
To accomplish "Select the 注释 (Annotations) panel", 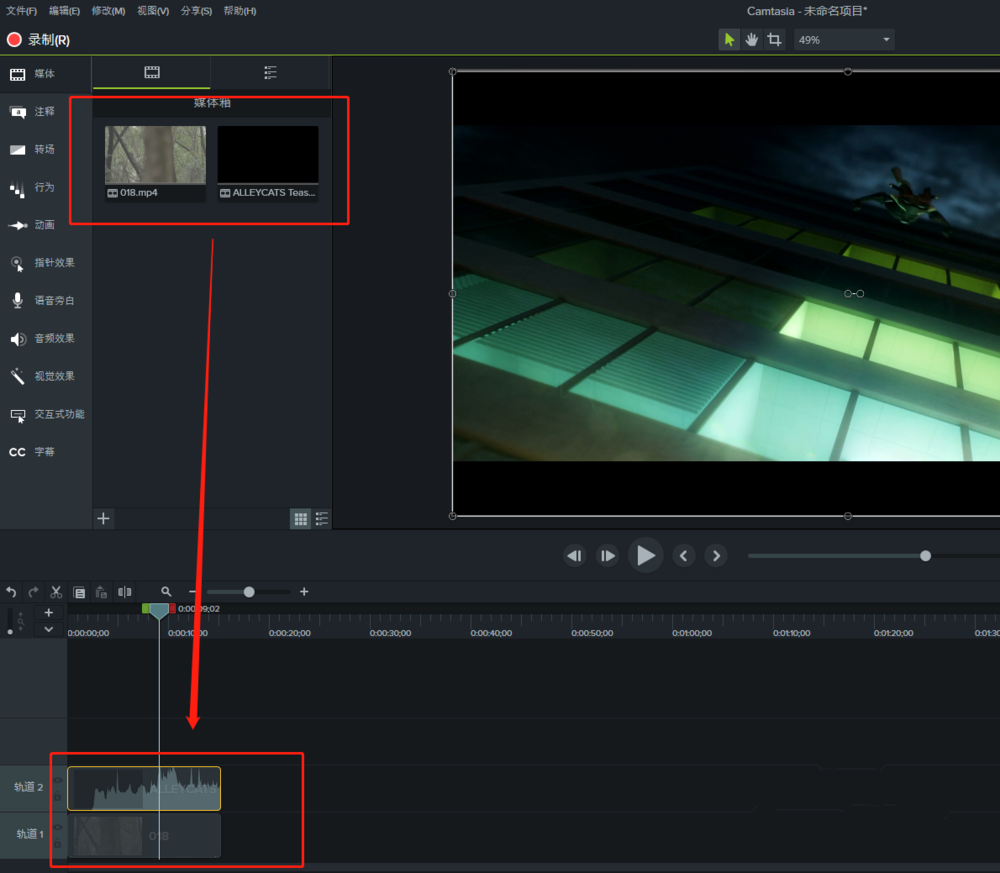I will [45, 111].
